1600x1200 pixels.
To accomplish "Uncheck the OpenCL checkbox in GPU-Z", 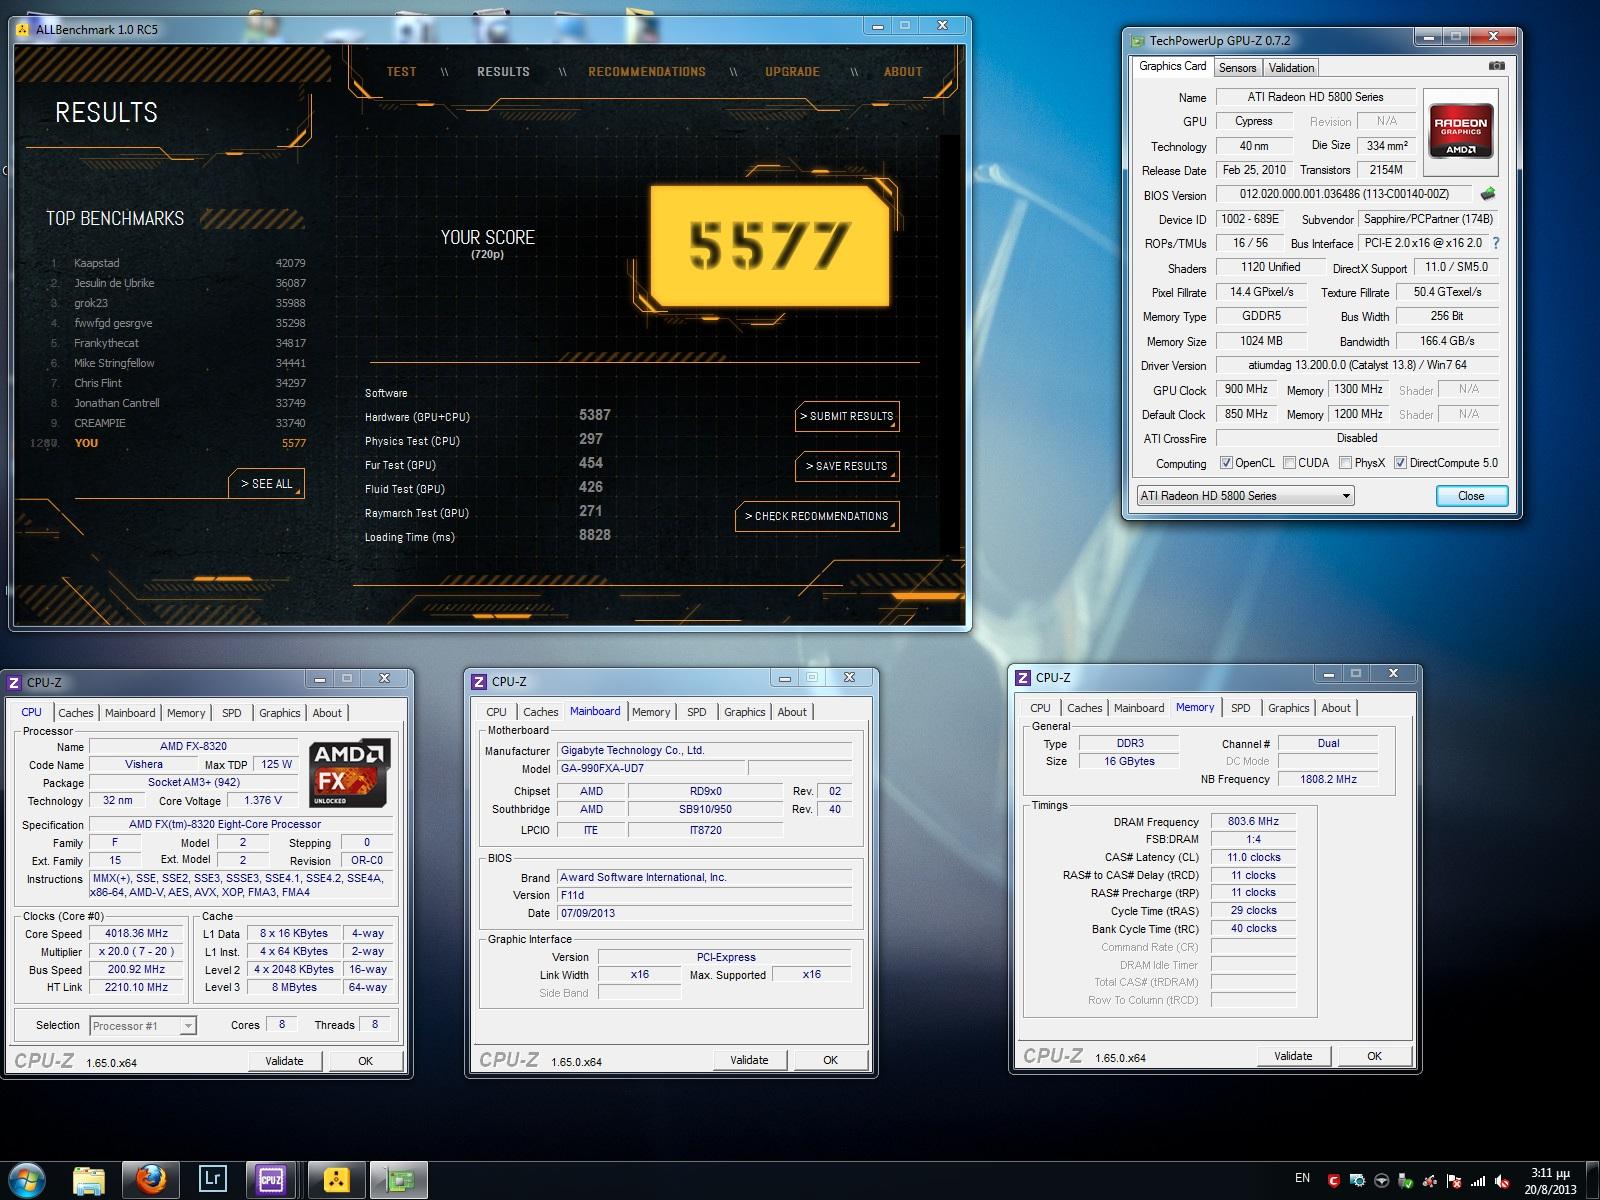I will point(1226,463).
